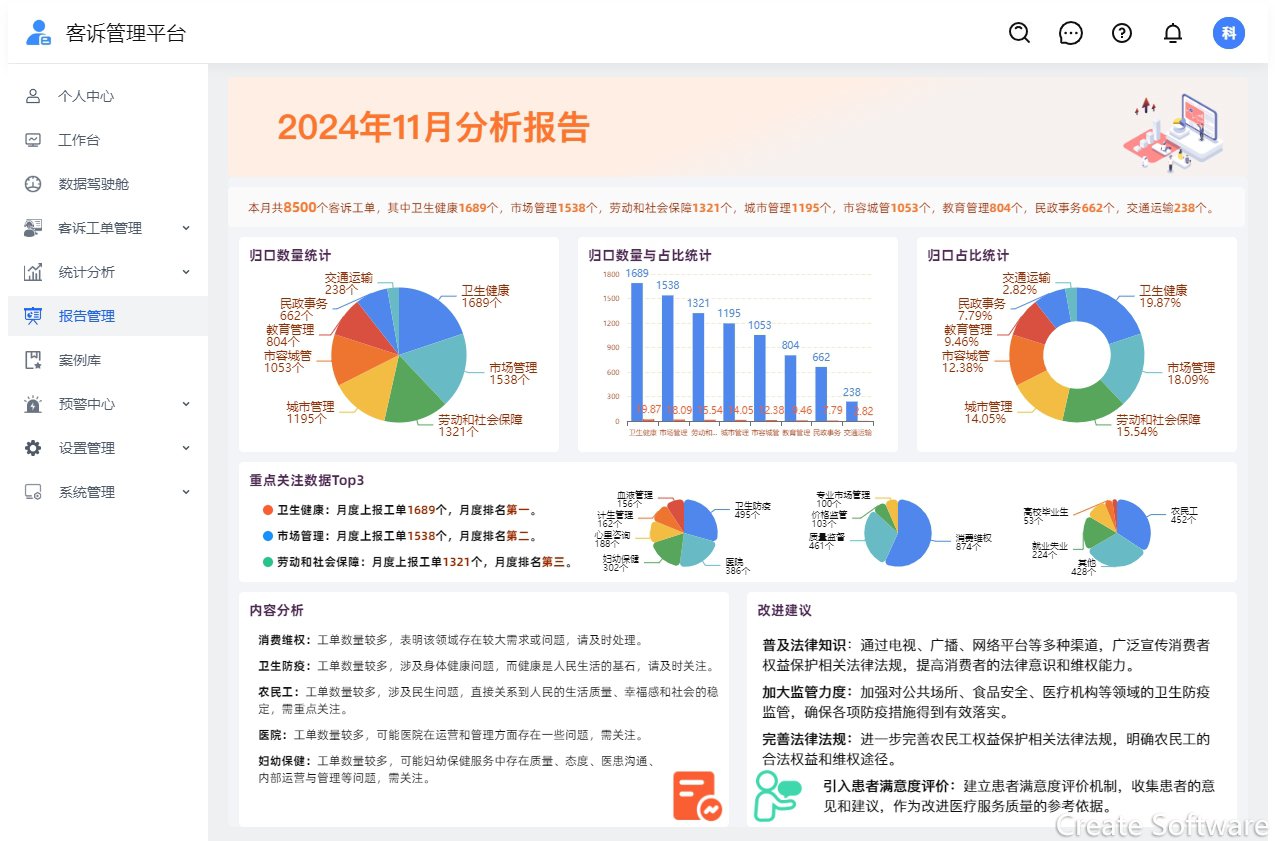The width and height of the screenshot is (1275, 841).
Task: Click the 设置管理 gear icon
Action: point(33,448)
